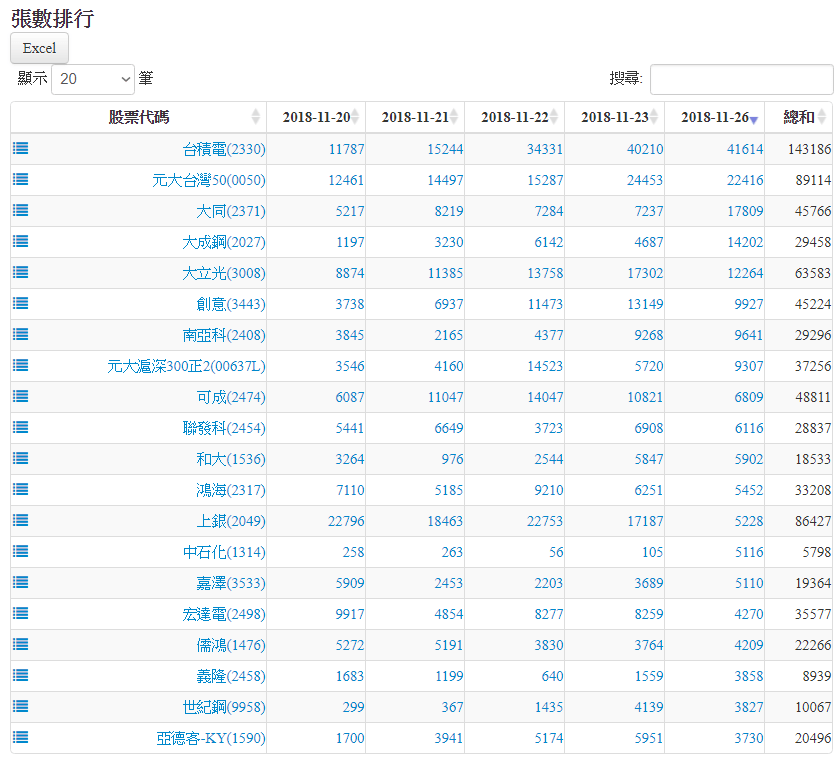
Task: Click list icon beside 大立光(3008) row
Action: pyautogui.click(x=21, y=272)
